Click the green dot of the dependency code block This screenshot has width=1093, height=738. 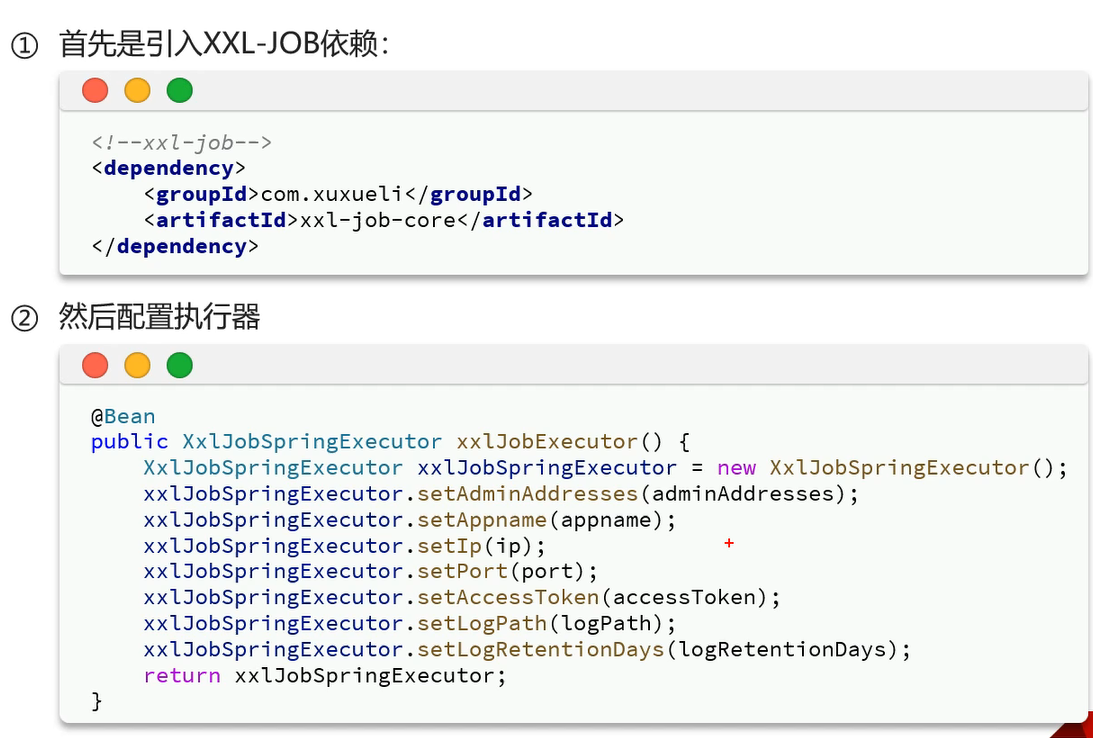click(x=180, y=91)
